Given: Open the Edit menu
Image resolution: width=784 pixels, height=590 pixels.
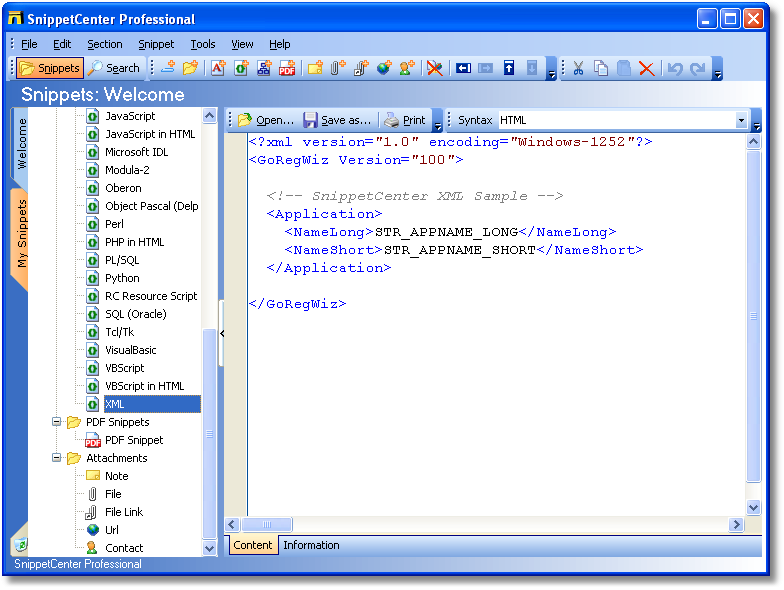Looking at the screenshot, I should (62, 44).
